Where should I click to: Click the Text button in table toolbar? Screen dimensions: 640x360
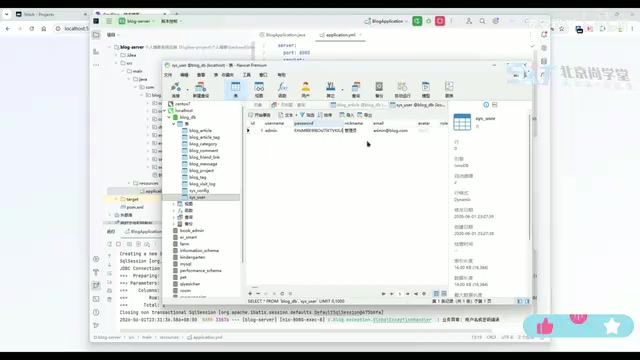click(x=285, y=115)
